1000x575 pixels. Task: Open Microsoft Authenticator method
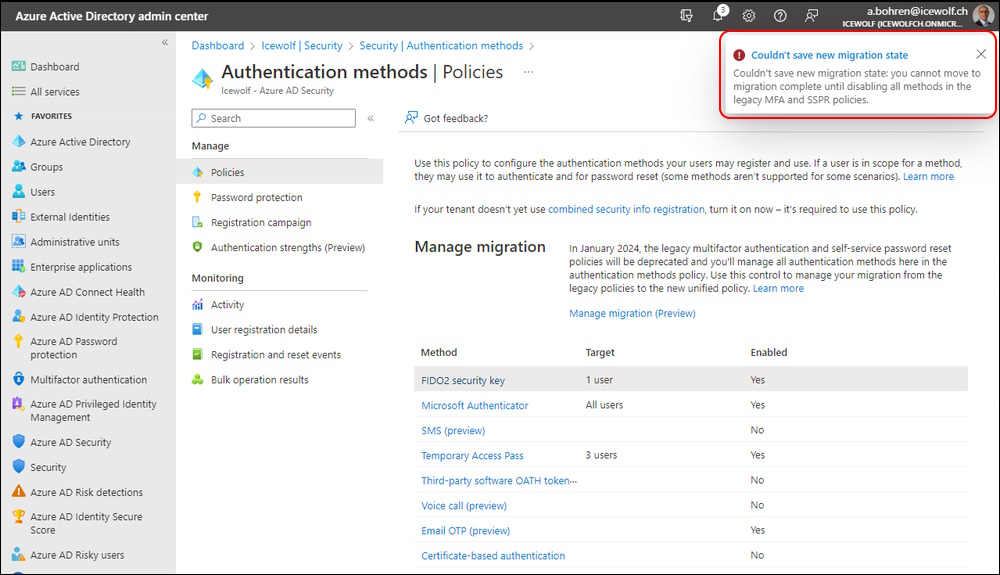tap(474, 405)
